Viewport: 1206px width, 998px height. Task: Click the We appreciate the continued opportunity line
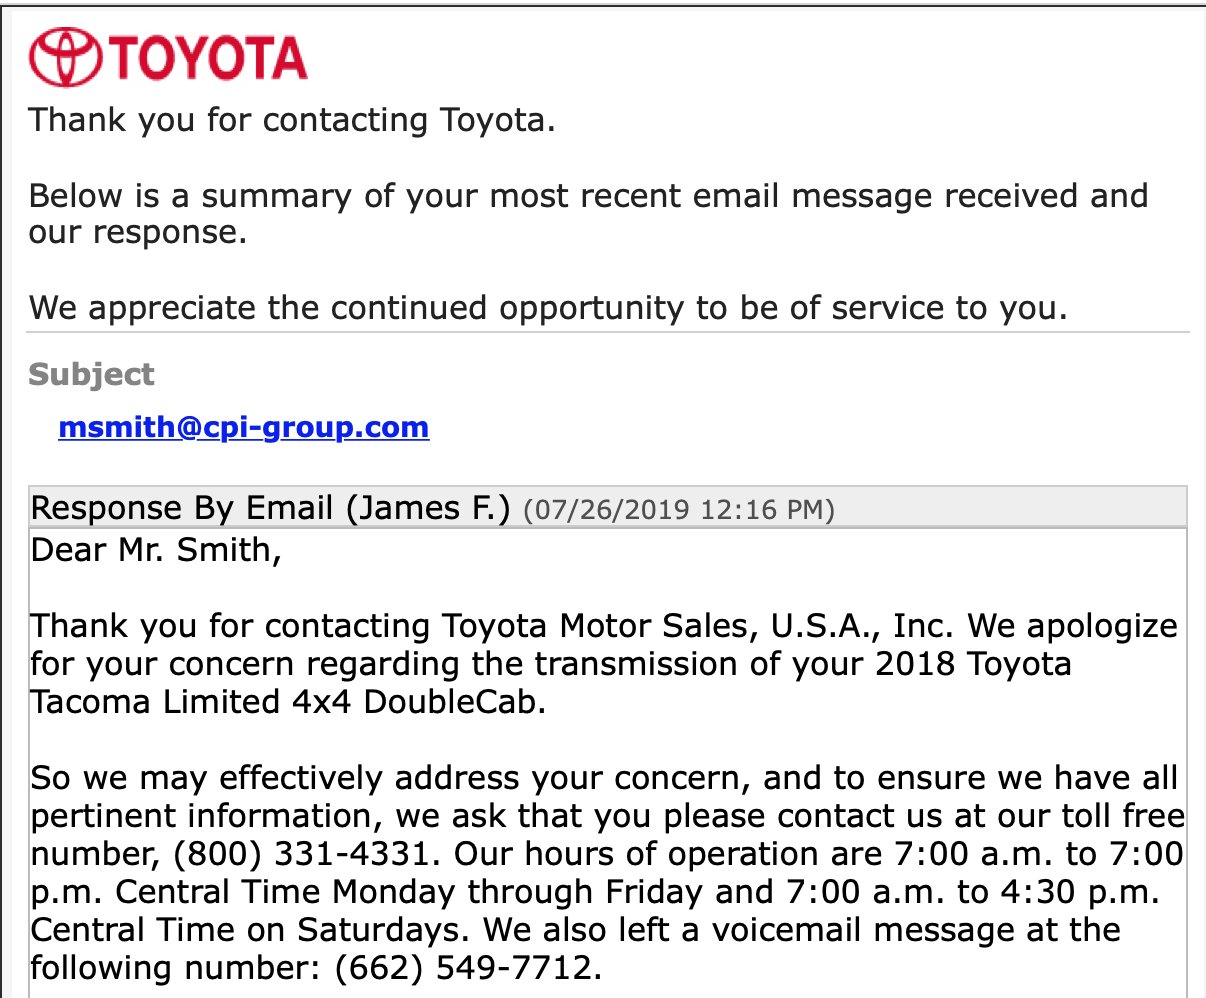point(548,308)
